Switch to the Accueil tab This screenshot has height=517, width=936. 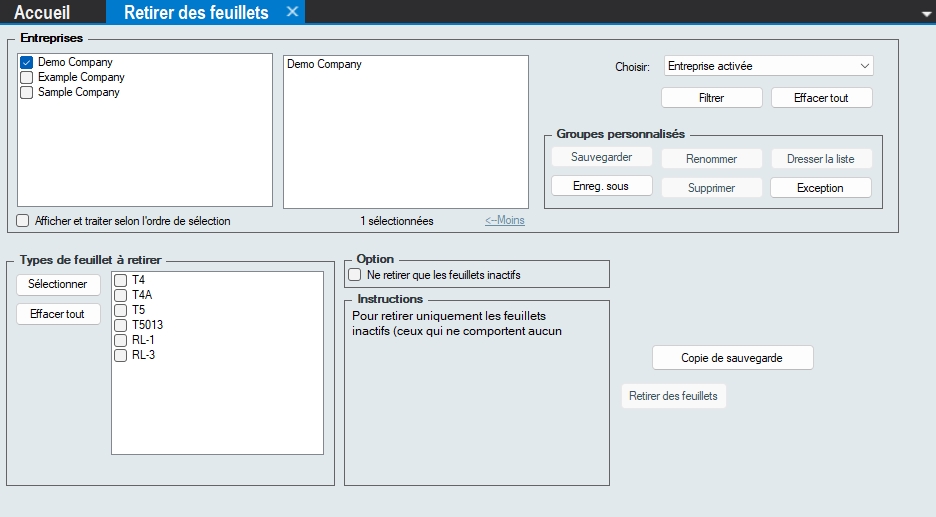pyautogui.click(x=42, y=12)
